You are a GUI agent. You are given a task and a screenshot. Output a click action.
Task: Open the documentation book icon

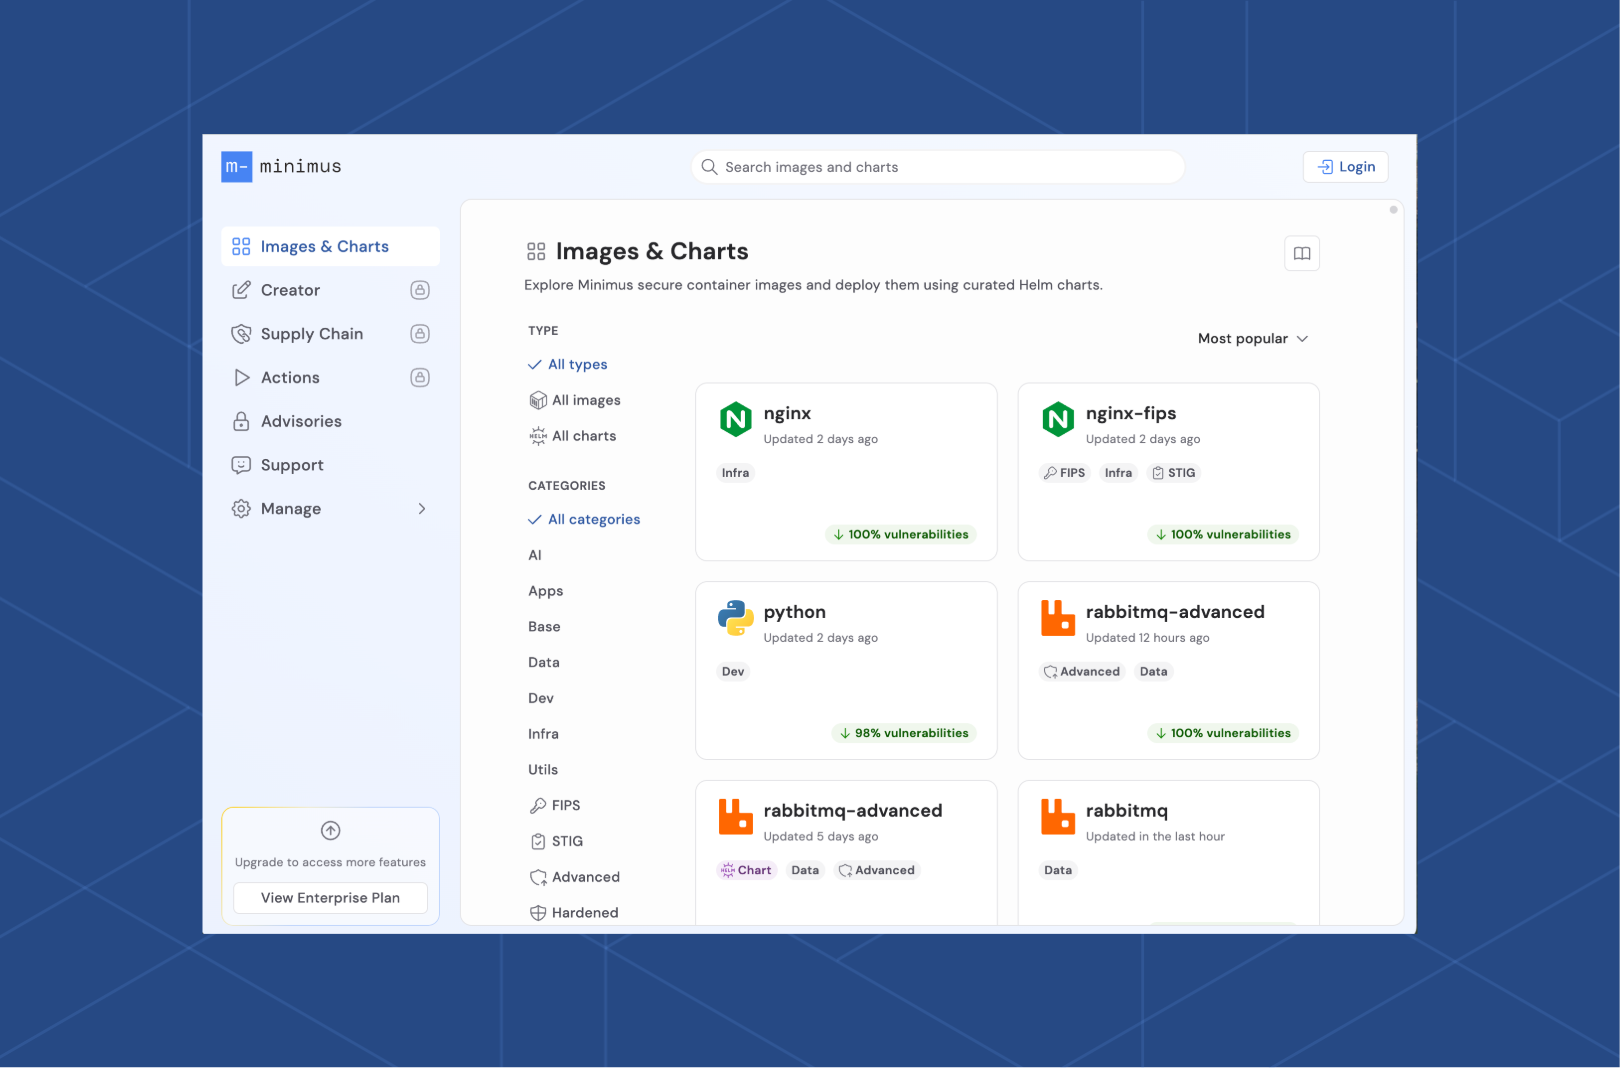point(1302,253)
